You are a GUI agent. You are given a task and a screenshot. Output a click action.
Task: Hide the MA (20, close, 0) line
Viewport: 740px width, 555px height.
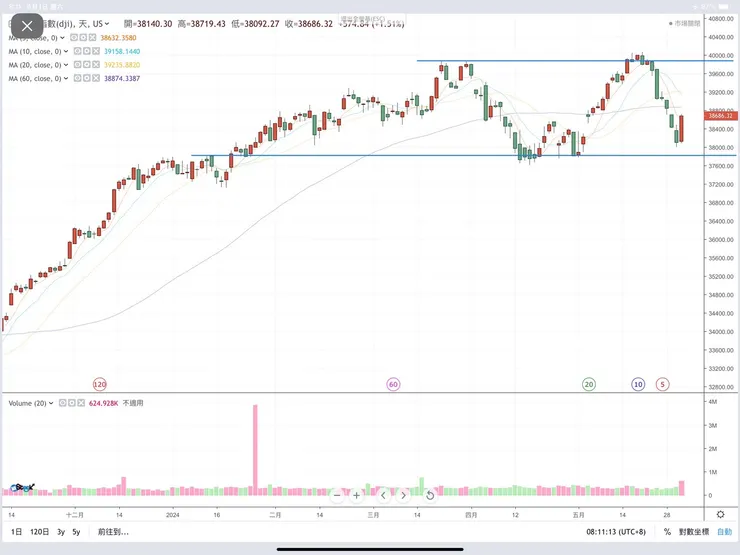pos(78,65)
